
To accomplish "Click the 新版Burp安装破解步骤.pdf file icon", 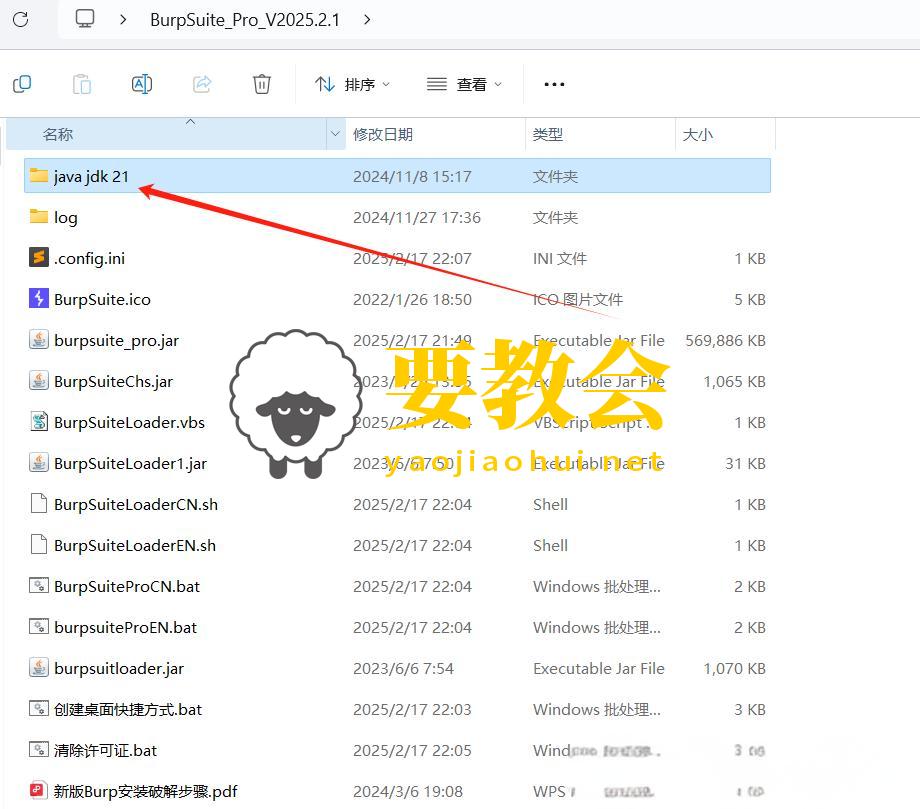I will click(x=38, y=790).
